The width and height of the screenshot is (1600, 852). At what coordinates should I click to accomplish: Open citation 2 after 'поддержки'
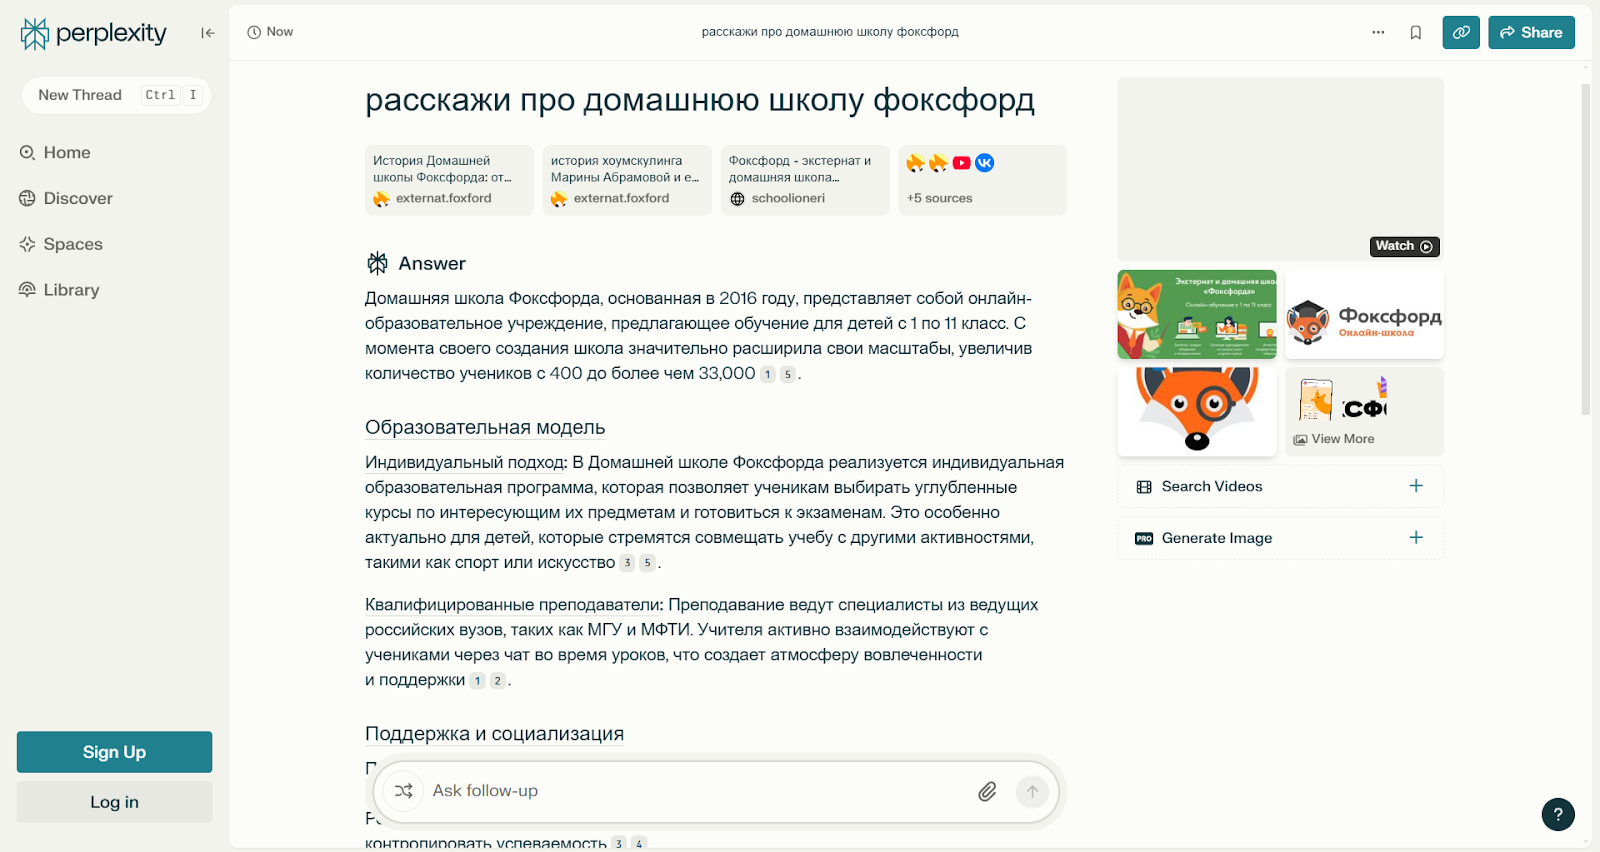[x=497, y=681]
